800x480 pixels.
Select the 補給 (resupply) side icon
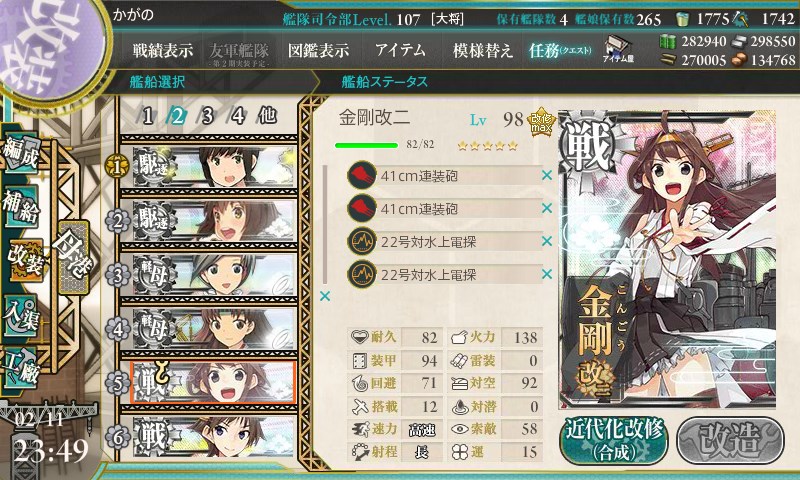pos(22,207)
